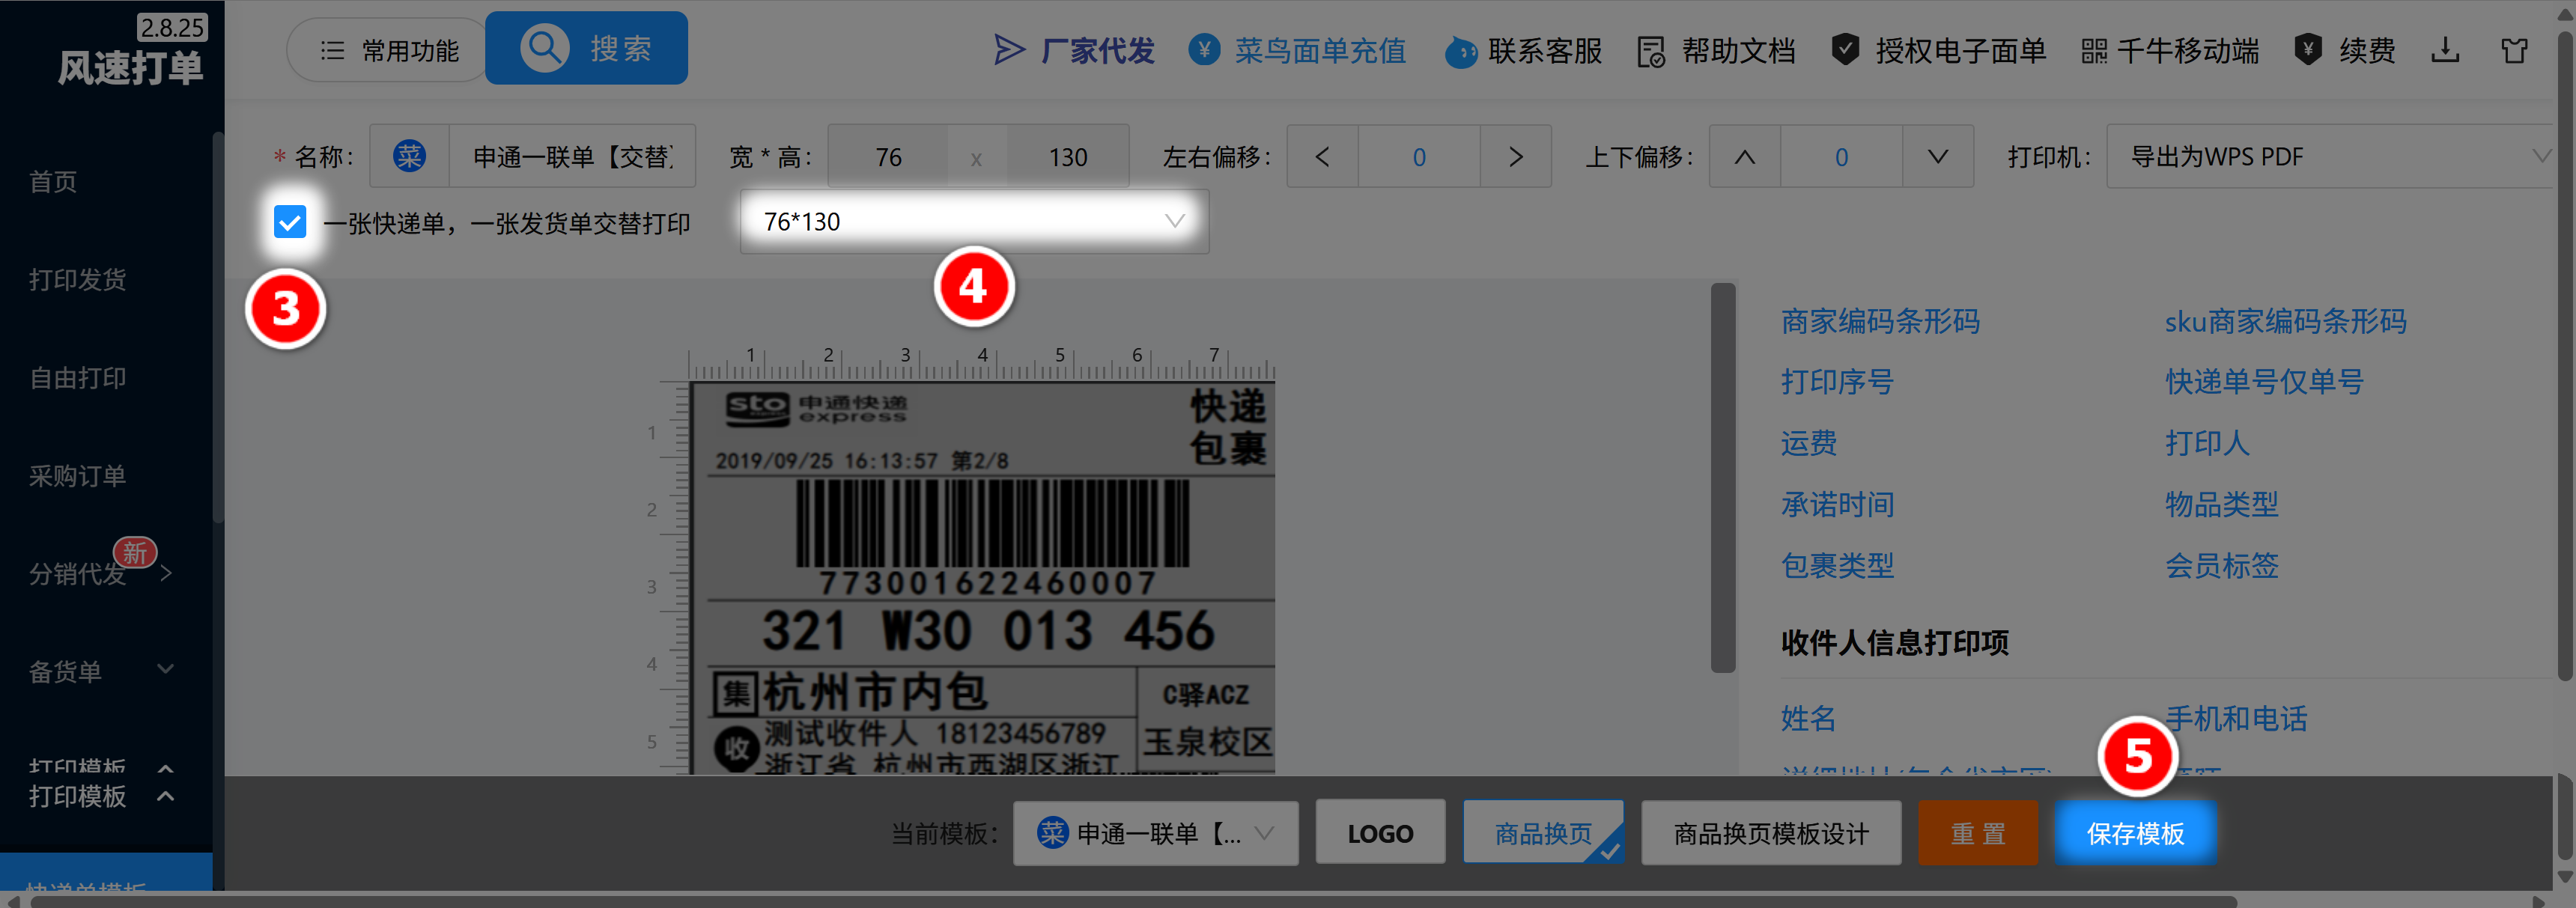This screenshot has width=2576, height=908.
Task: Open 打印发货 in sidebar
Action: pyautogui.click(x=77, y=279)
